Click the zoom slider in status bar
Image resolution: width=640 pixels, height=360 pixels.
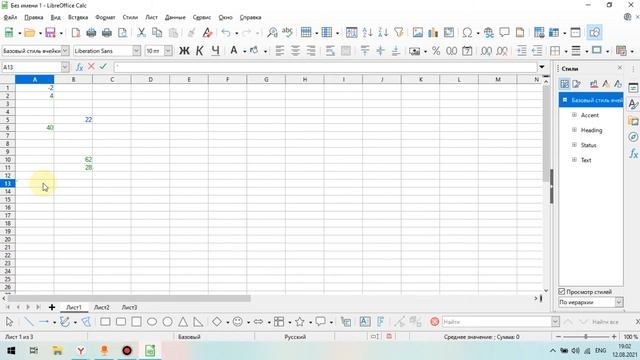tap(586, 337)
